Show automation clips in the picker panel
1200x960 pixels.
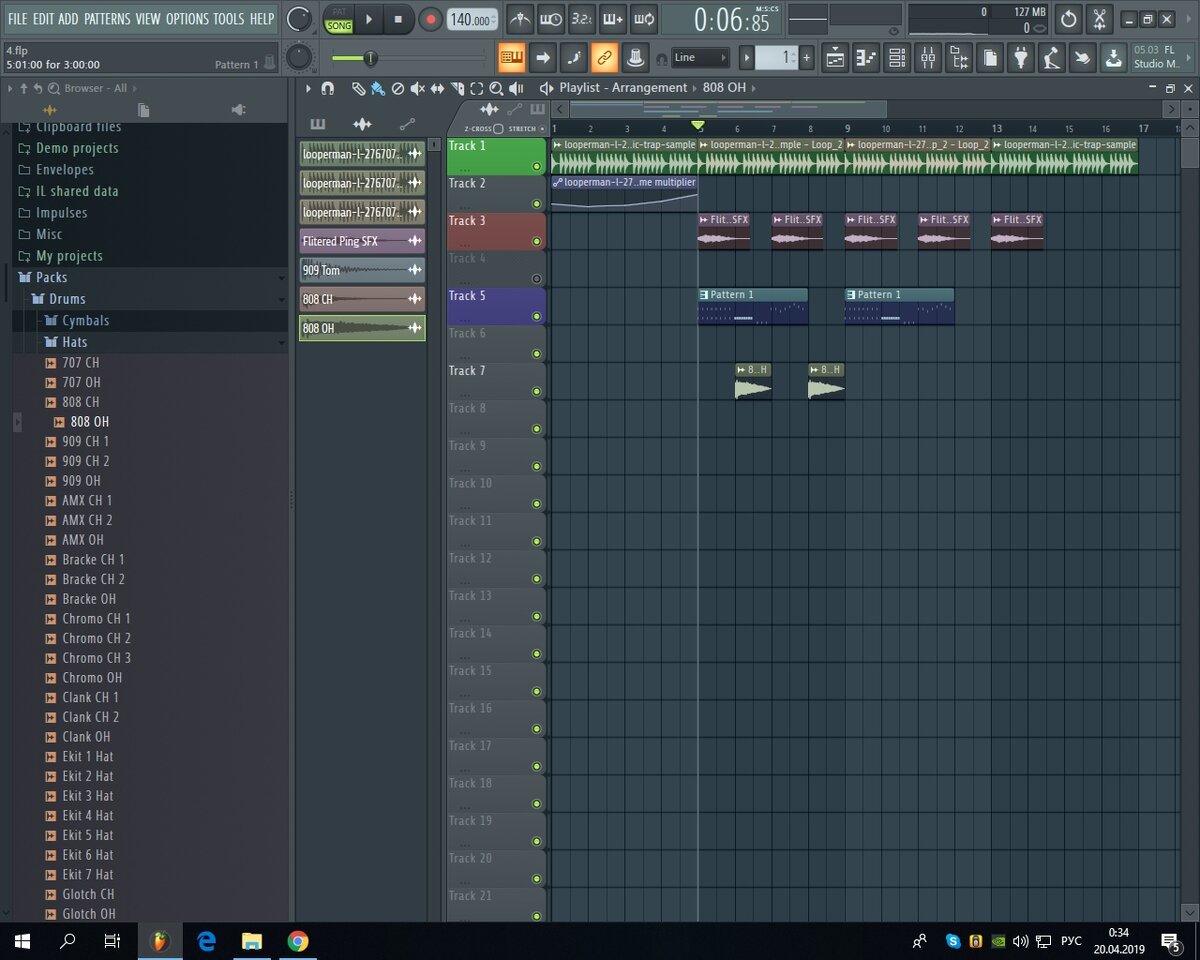[407, 124]
